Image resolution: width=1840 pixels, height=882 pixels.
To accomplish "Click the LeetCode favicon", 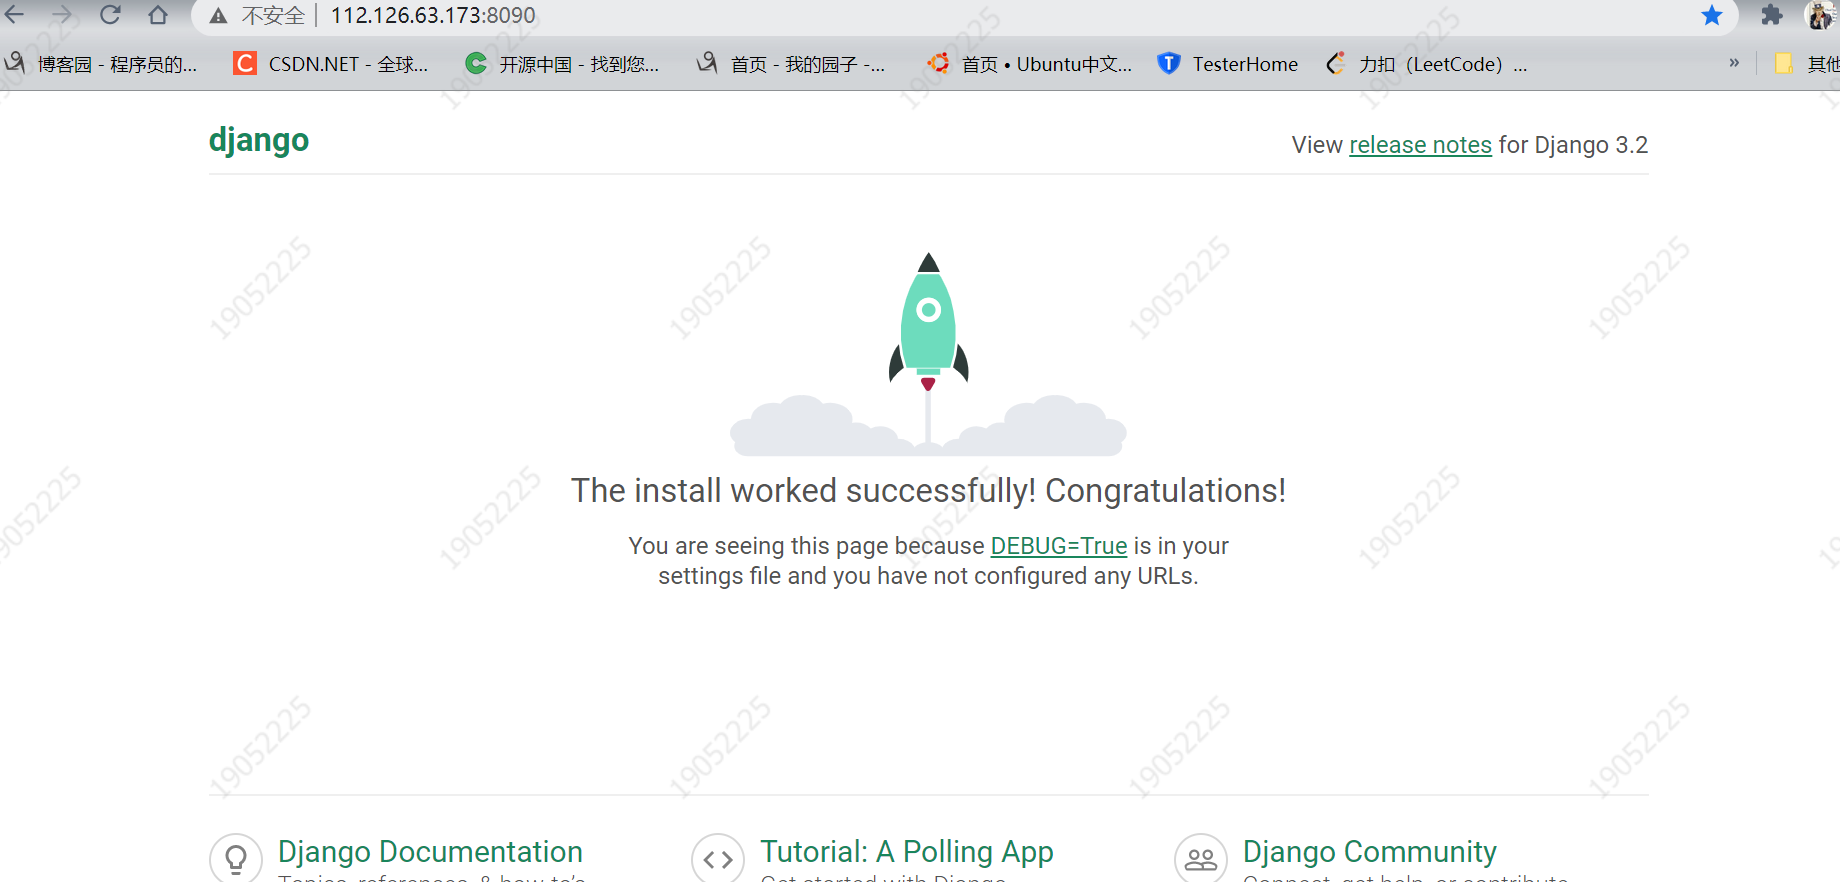I will point(1336,64).
